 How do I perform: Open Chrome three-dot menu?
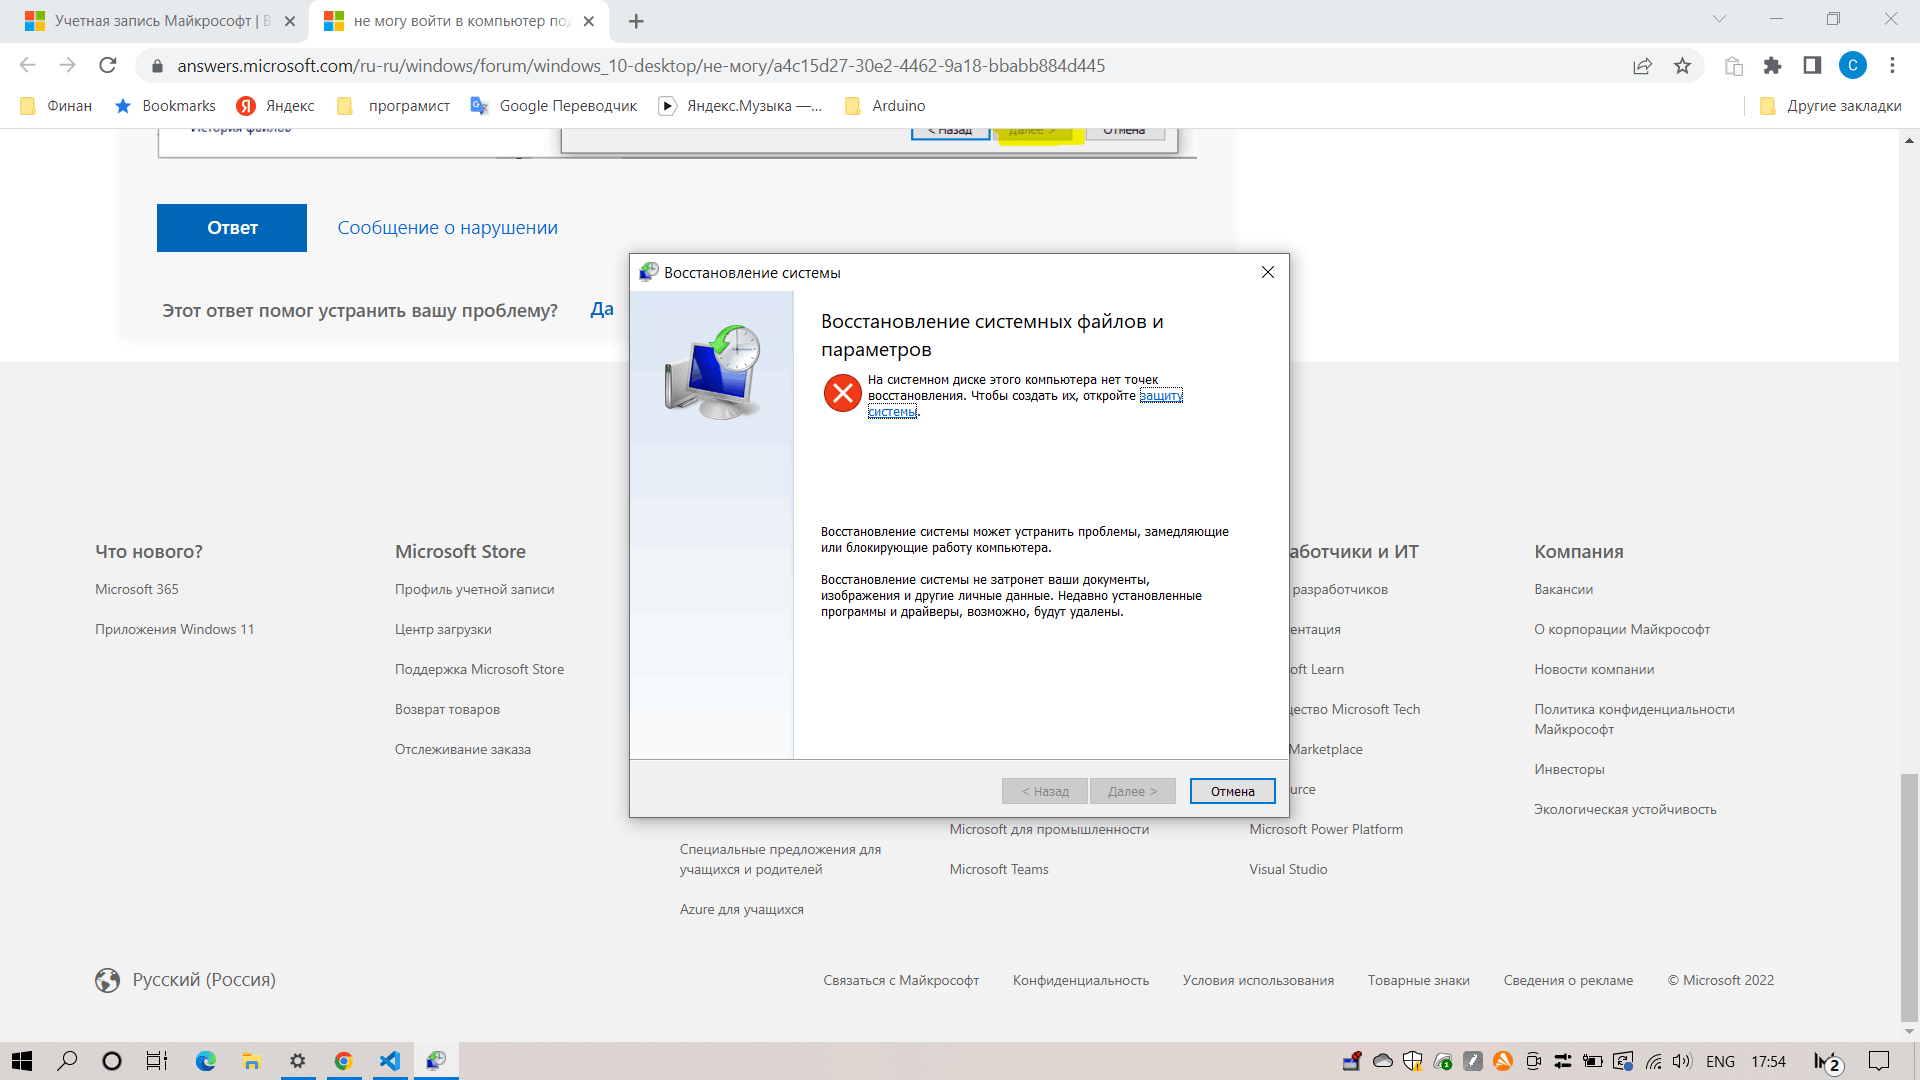click(1892, 66)
